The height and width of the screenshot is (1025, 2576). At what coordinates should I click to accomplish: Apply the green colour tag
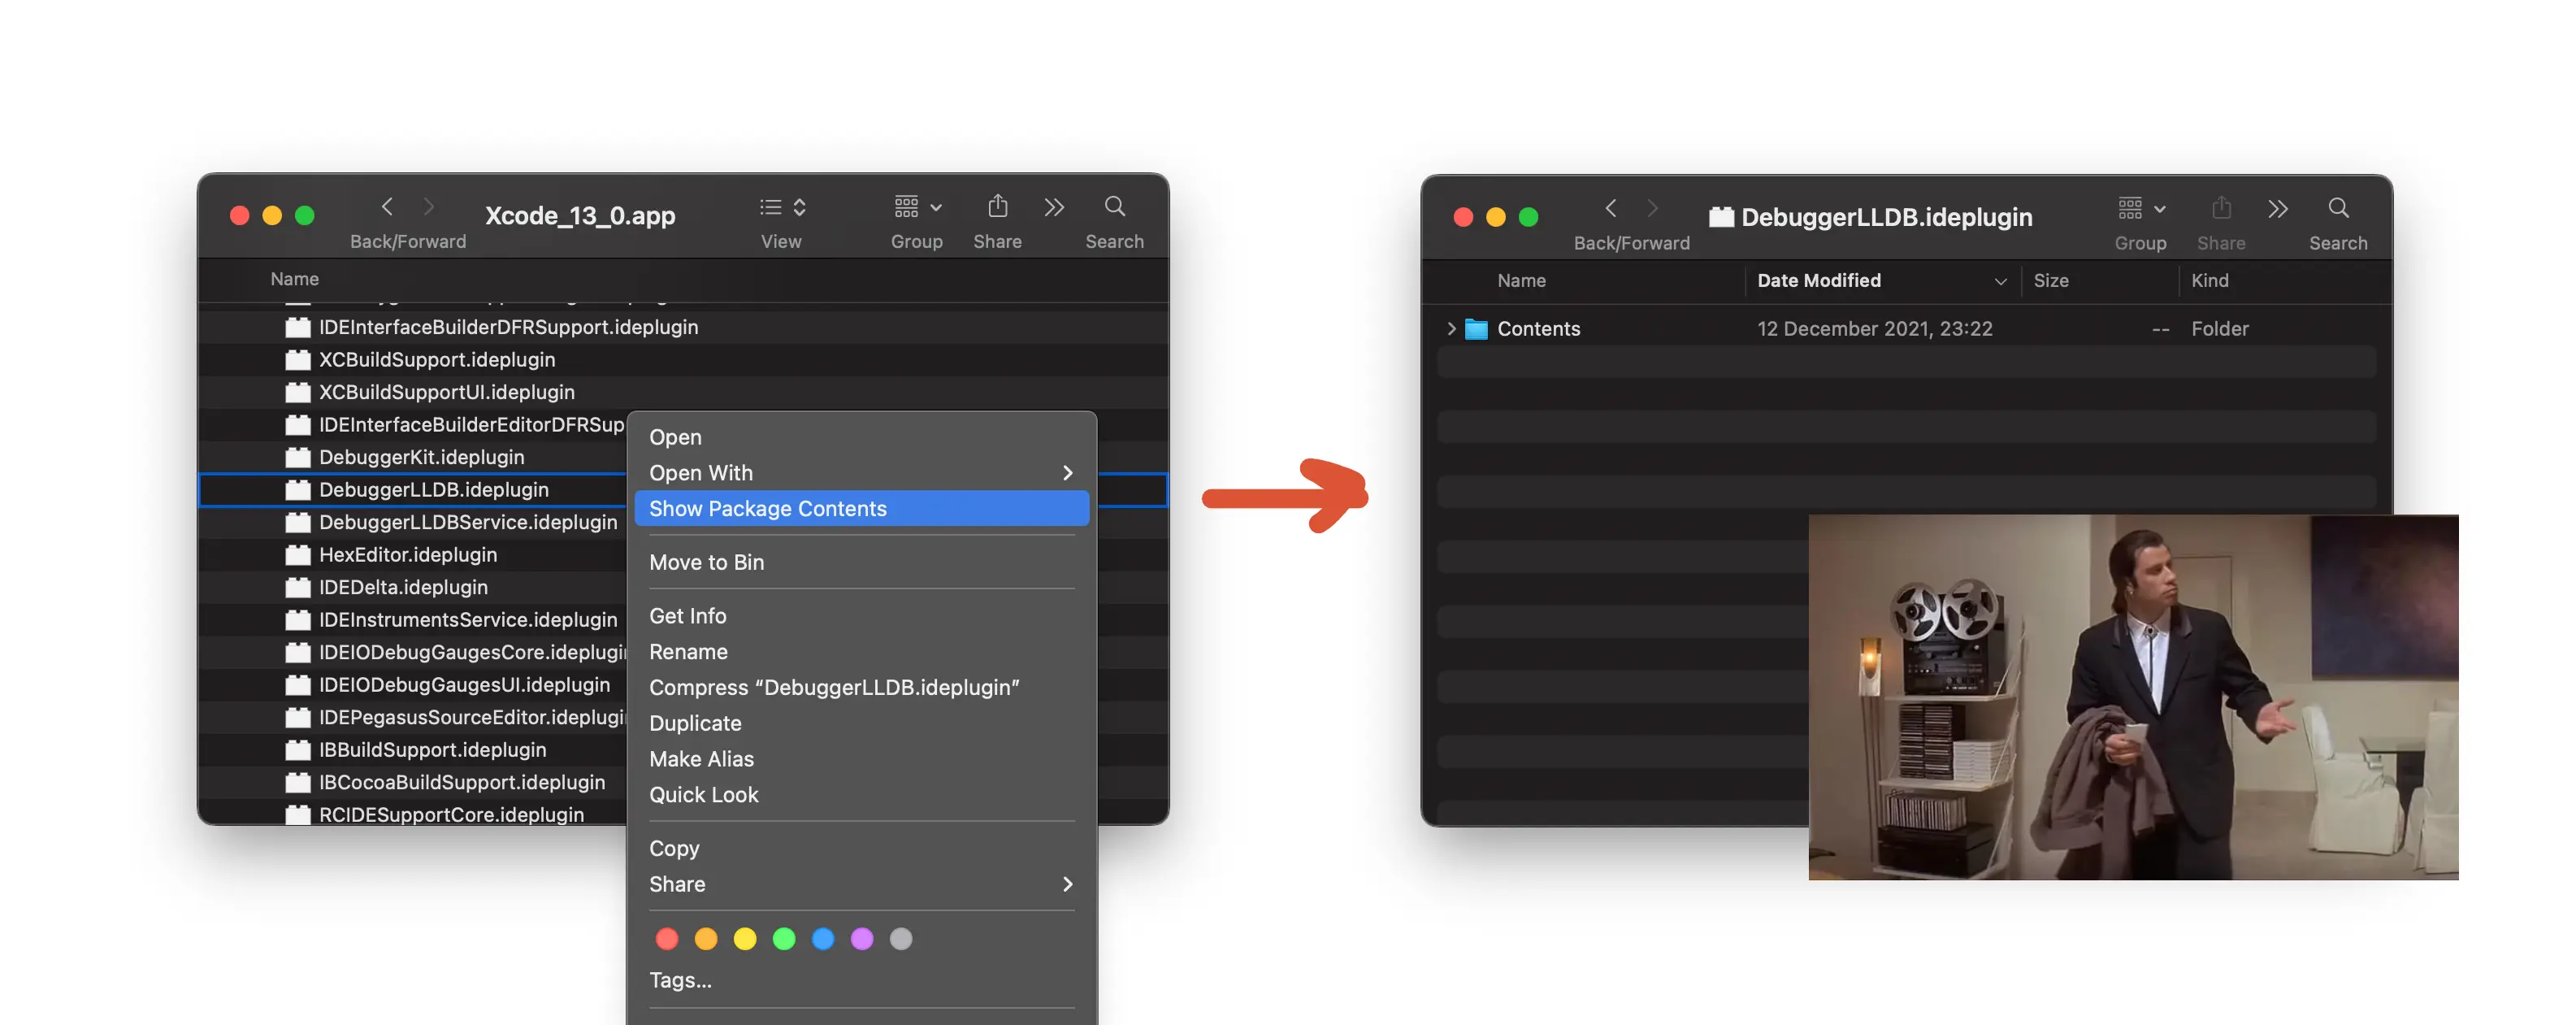(783, 939)
